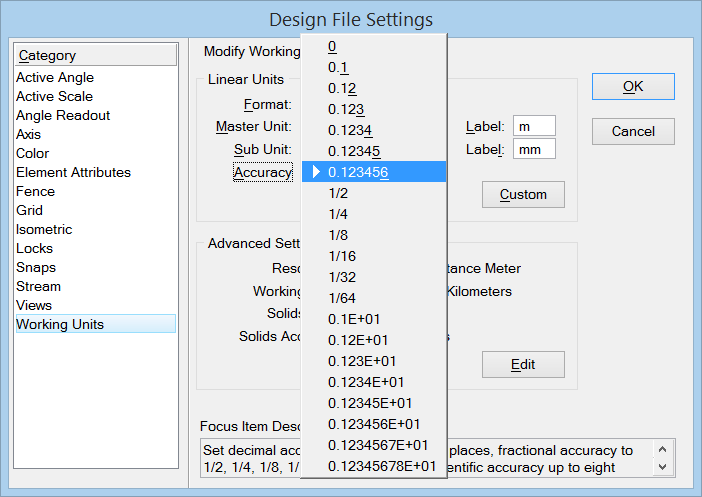This screenshot has height=497, width=702.
Task: Click the Sub Unit label field containing mm
Action: 534,149
